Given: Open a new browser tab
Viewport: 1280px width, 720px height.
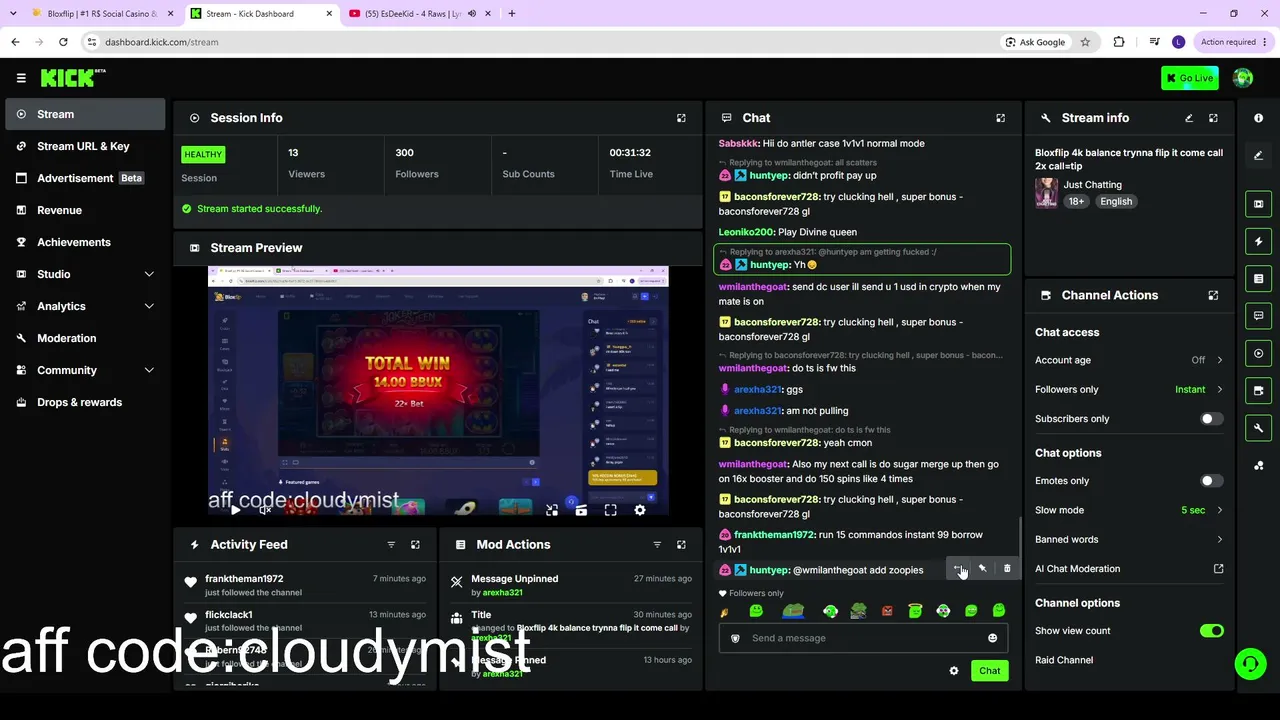Looking at the screenshot, I should coord(511,14).
